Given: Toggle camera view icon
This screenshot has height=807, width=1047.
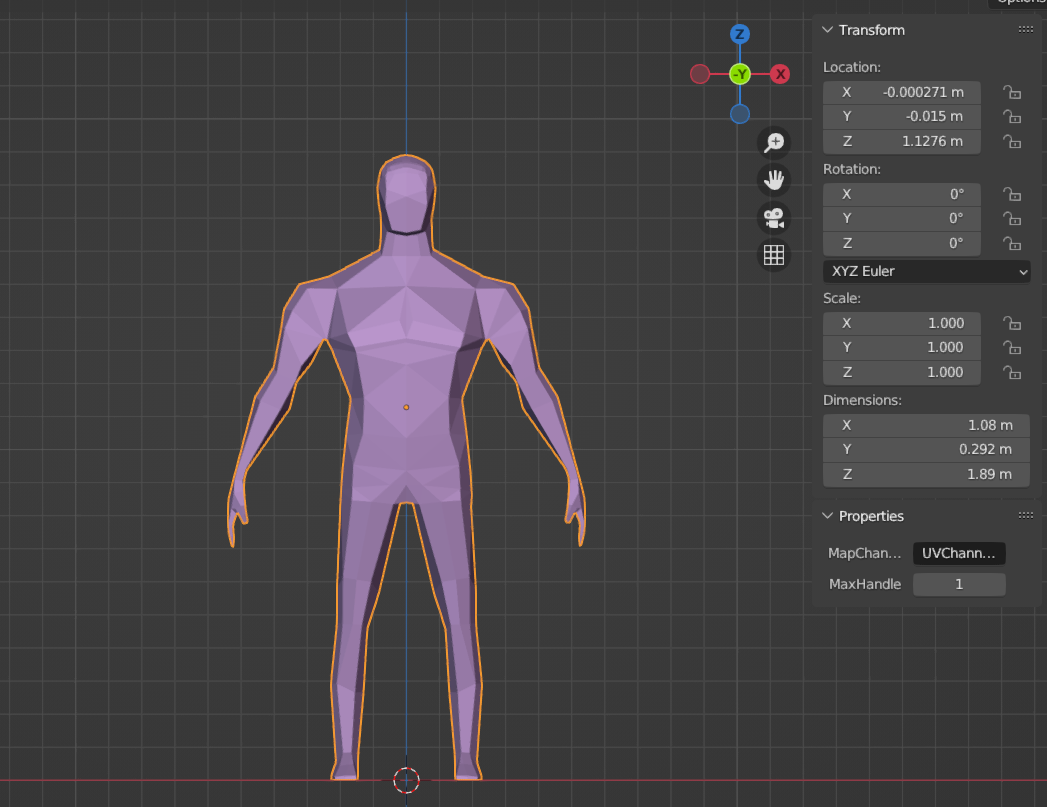Looking at the screenshot, I should pos(773,218).
